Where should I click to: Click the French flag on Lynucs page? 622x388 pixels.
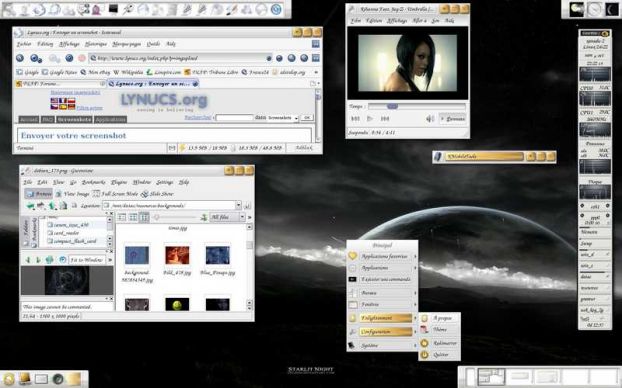click(63, 101)
